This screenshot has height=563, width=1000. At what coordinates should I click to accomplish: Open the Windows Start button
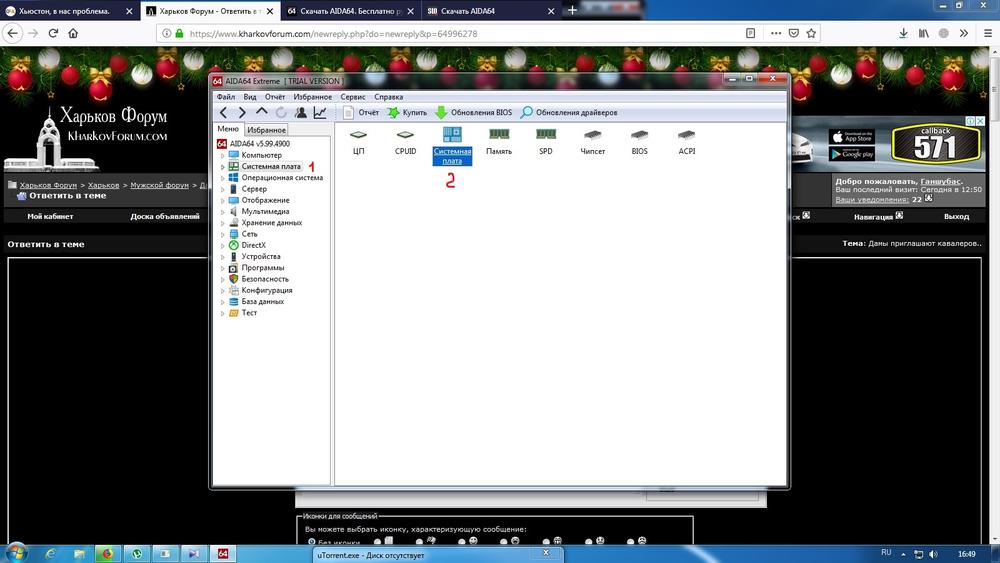(15, 553)
